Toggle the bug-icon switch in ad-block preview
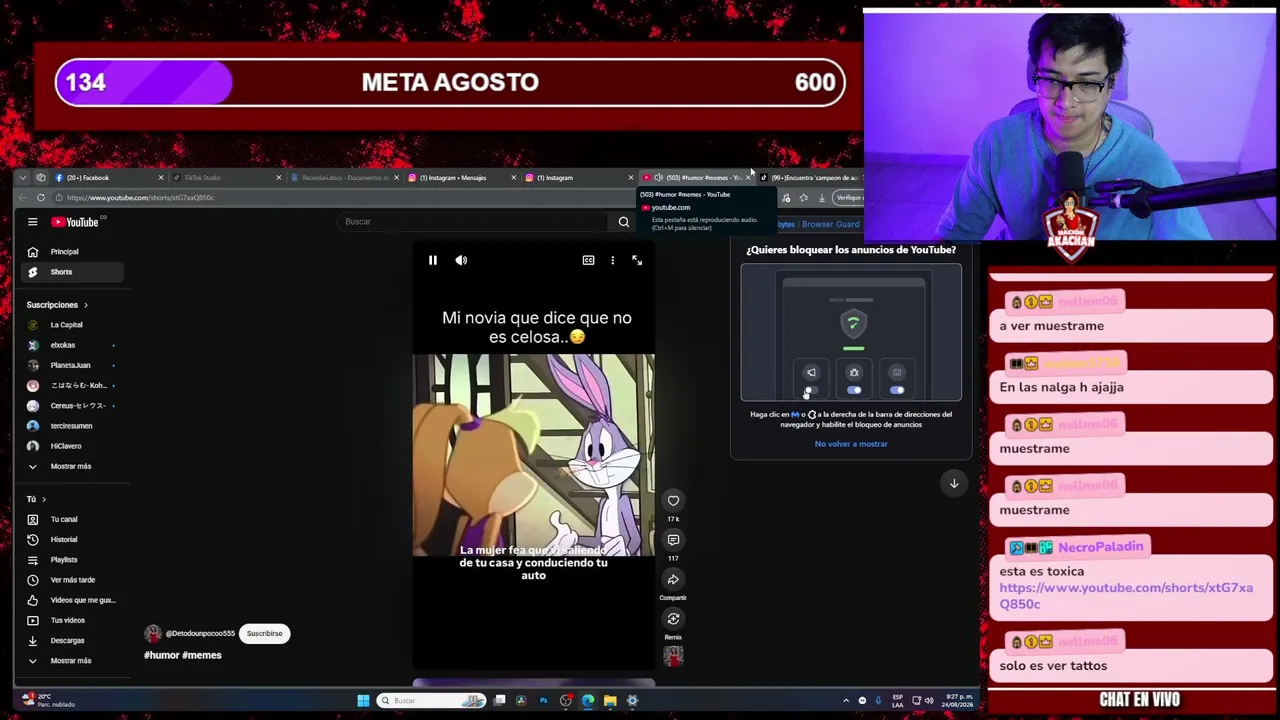The image size is (1280, 720). 854,390
